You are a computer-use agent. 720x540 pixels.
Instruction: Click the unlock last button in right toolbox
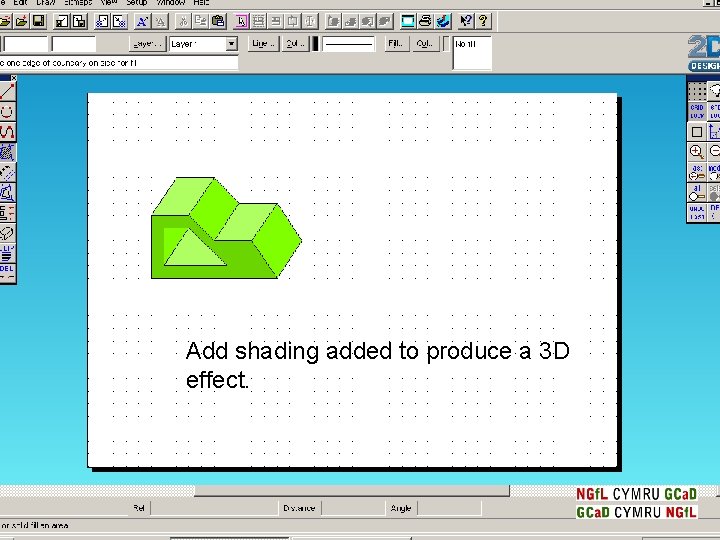(697, 212)
